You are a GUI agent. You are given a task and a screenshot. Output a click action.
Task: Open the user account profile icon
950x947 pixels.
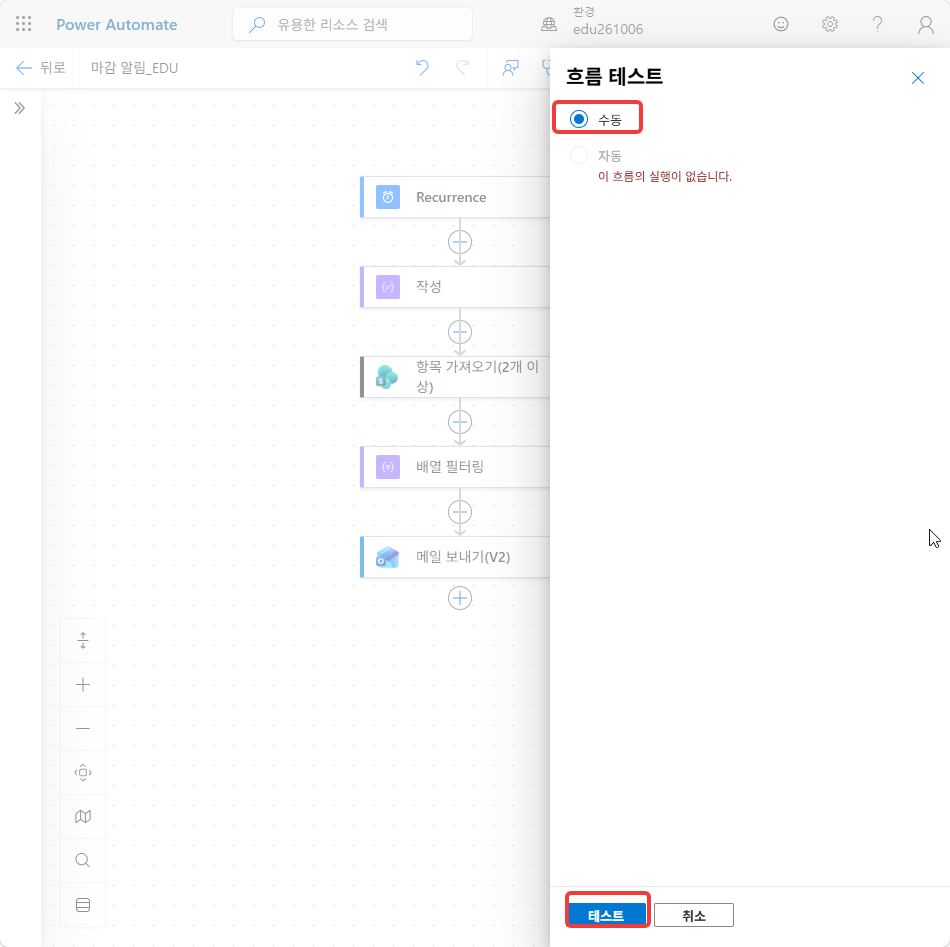point(926,25)
